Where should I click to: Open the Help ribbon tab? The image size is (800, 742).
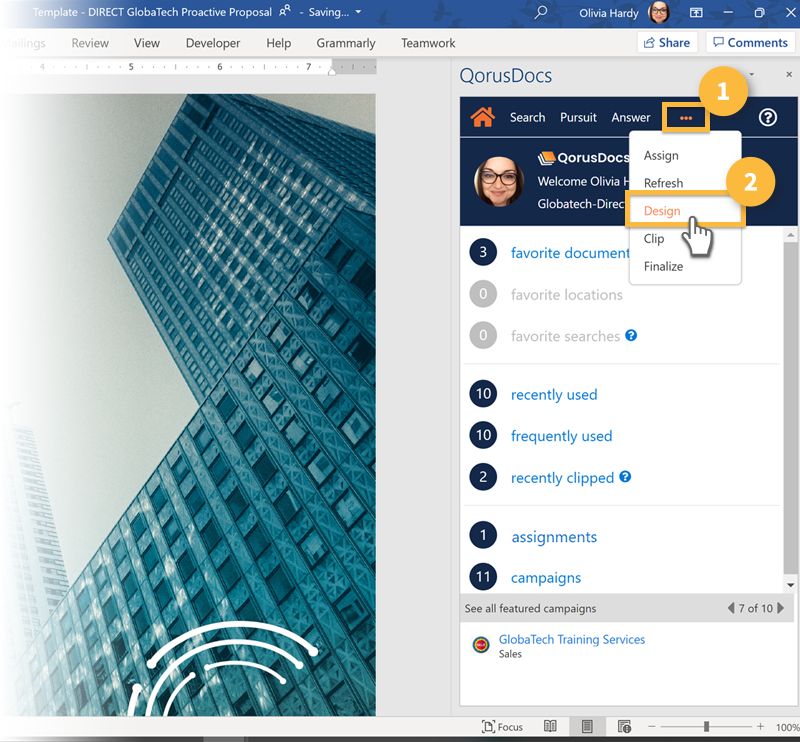click(278, 43)
